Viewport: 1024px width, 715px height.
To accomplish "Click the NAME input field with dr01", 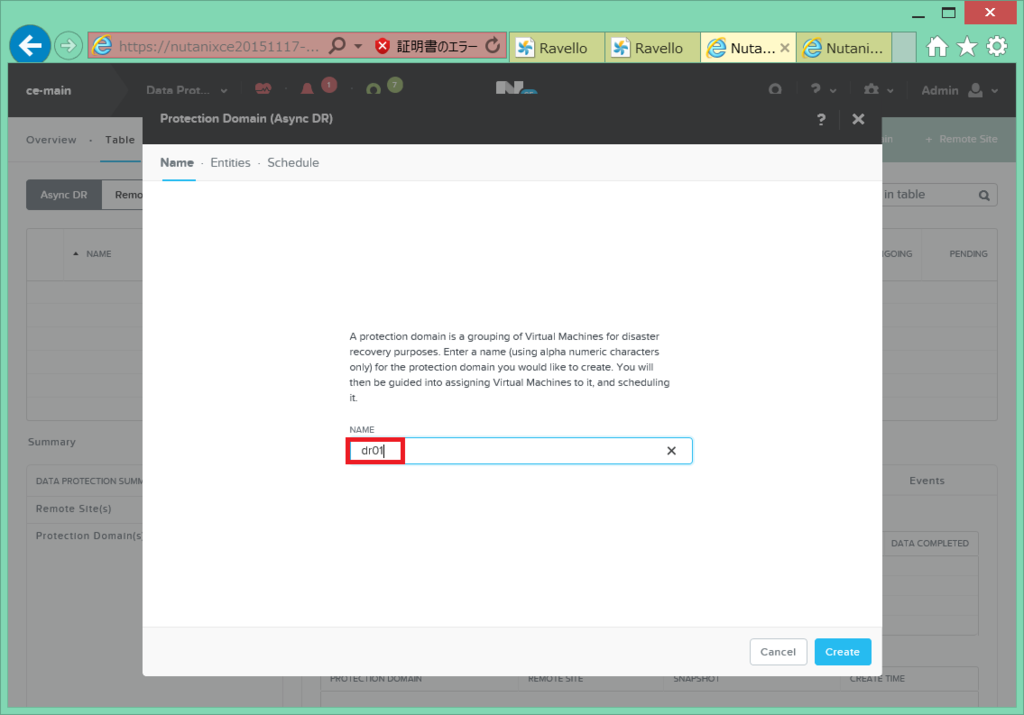I will (519, 451).
